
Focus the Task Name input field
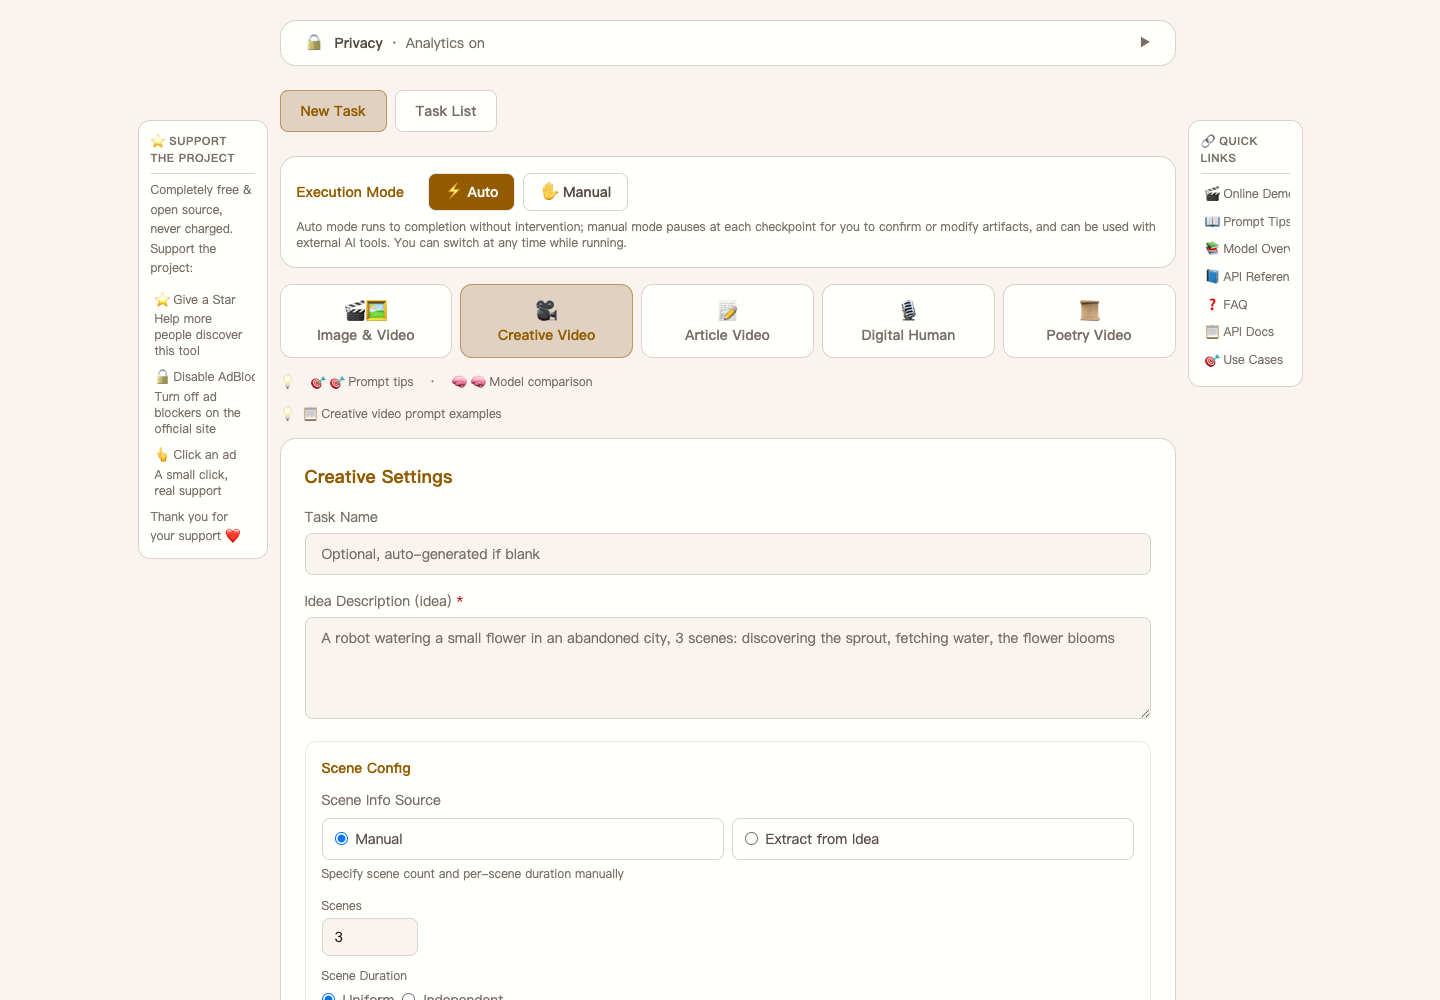coord(728,554)
